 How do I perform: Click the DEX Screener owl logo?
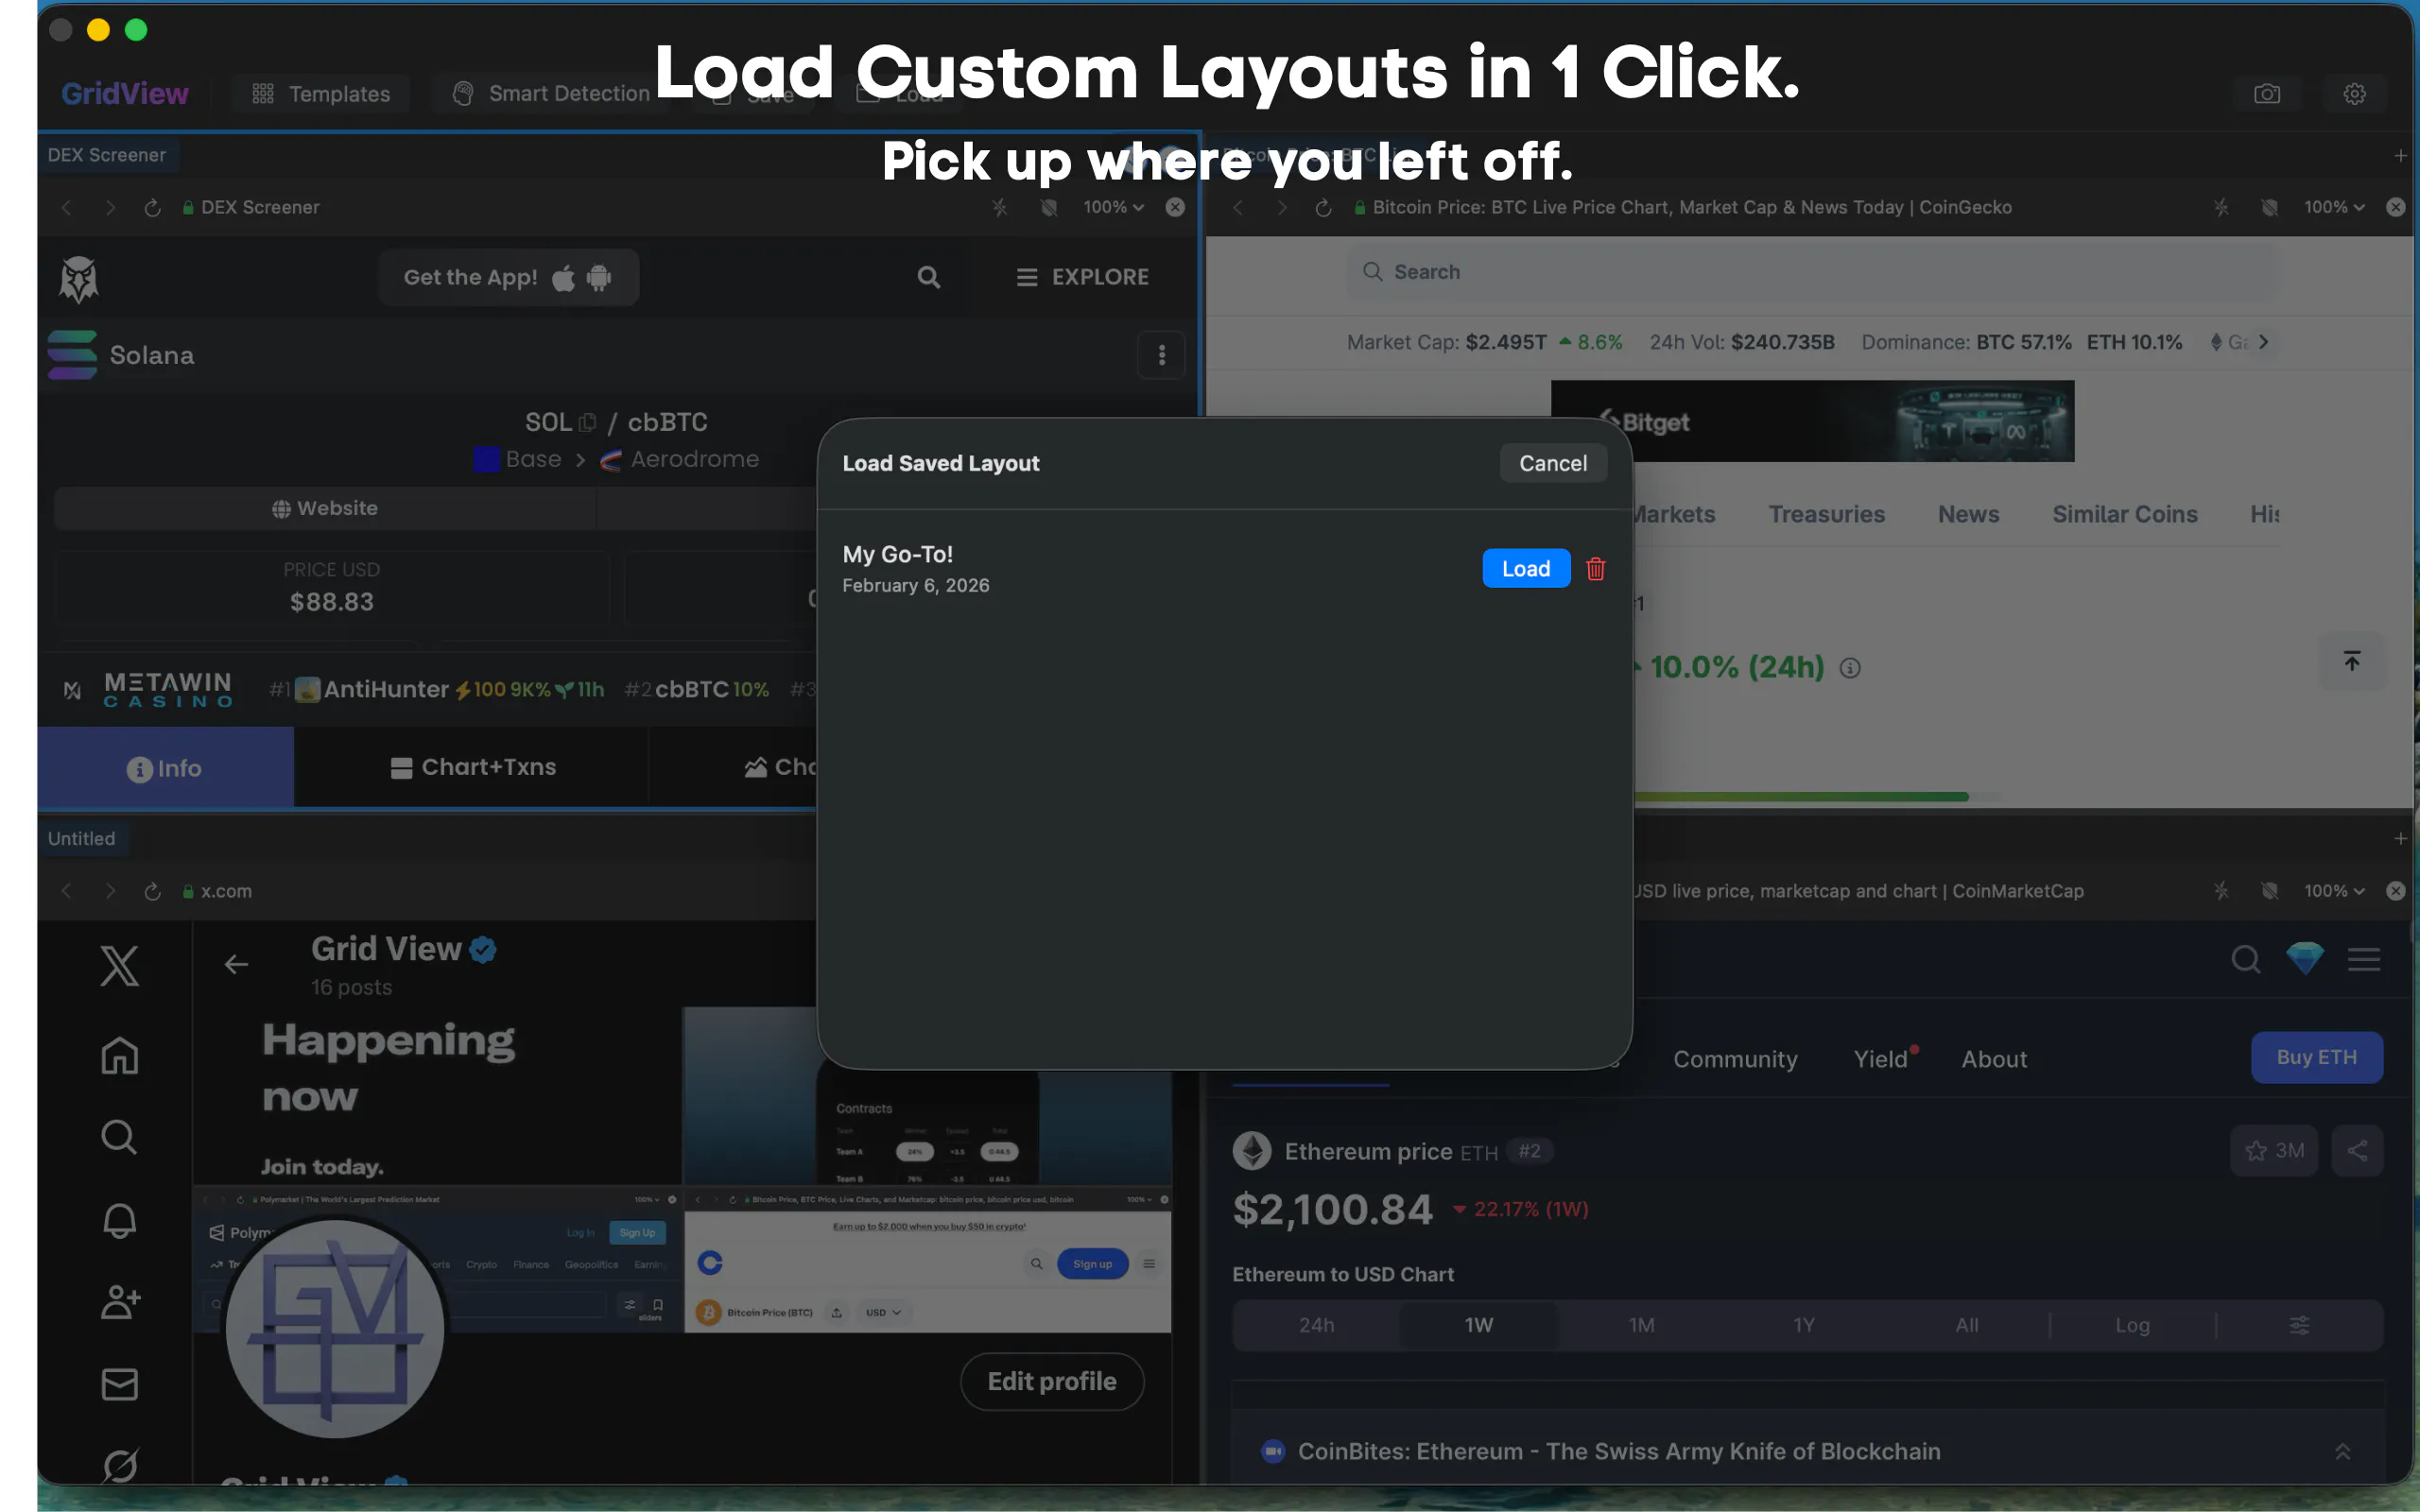pyautogui.click(x=78, y=279)
